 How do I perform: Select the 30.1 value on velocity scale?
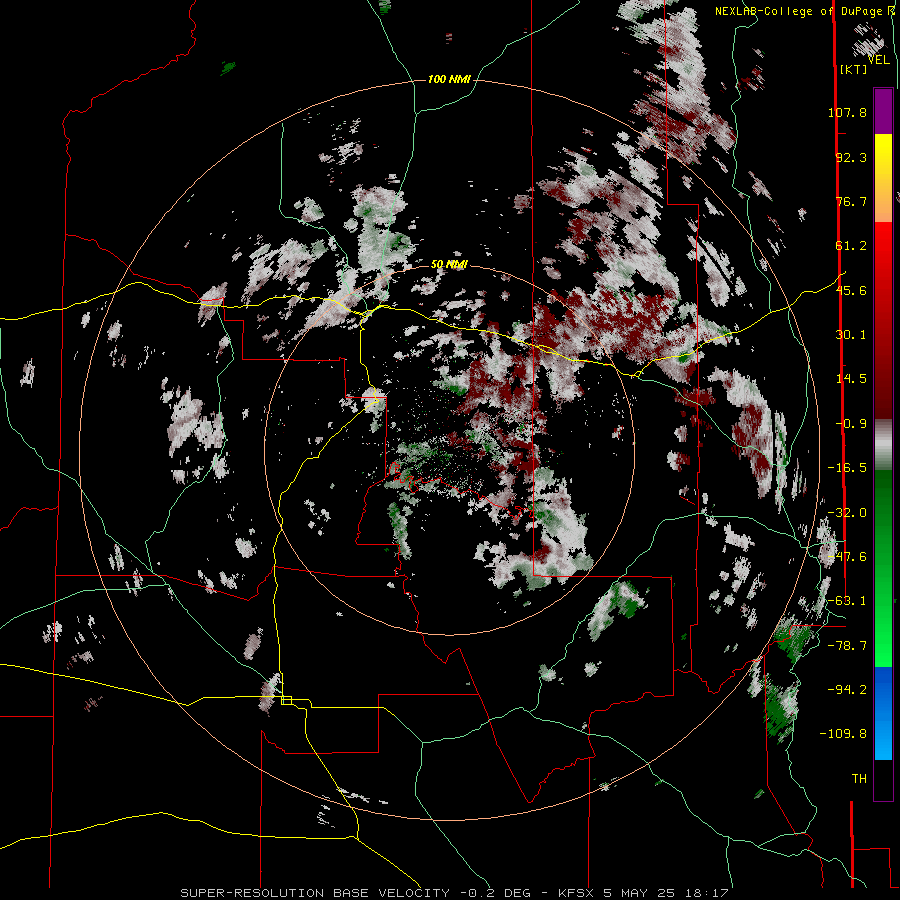(x=851, y=334)
